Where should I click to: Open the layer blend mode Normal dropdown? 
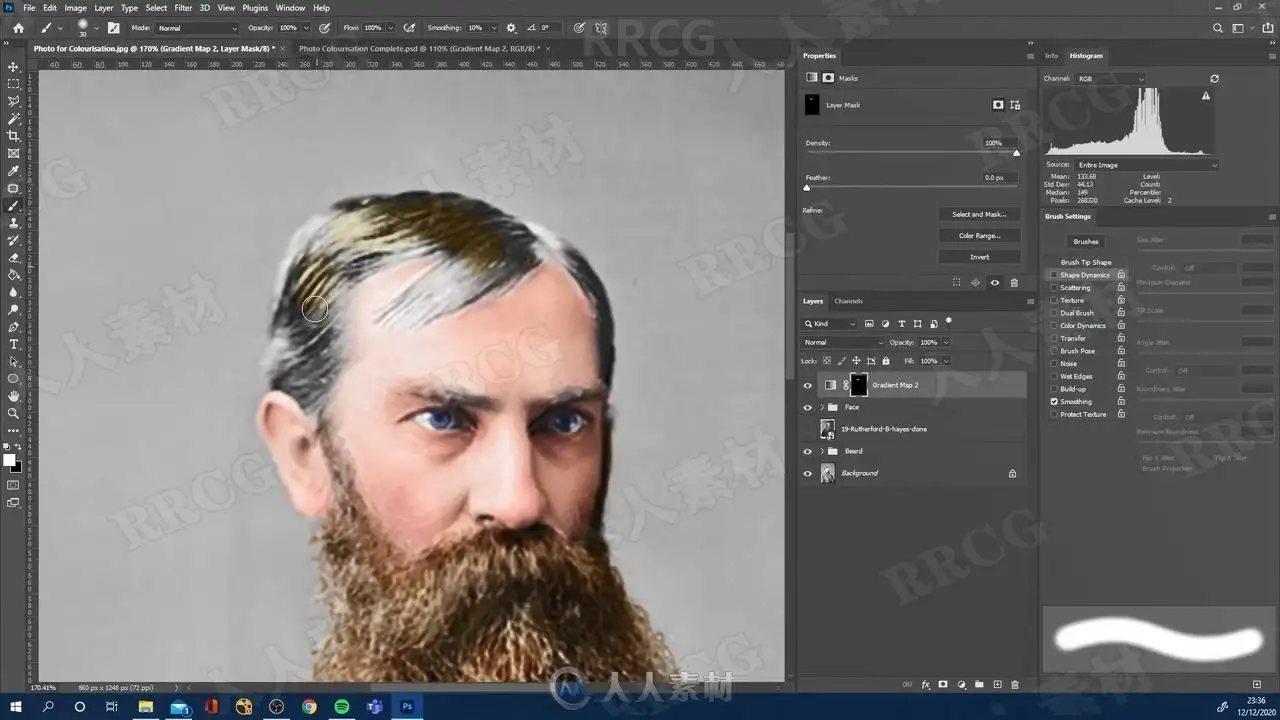pos(844,342)
